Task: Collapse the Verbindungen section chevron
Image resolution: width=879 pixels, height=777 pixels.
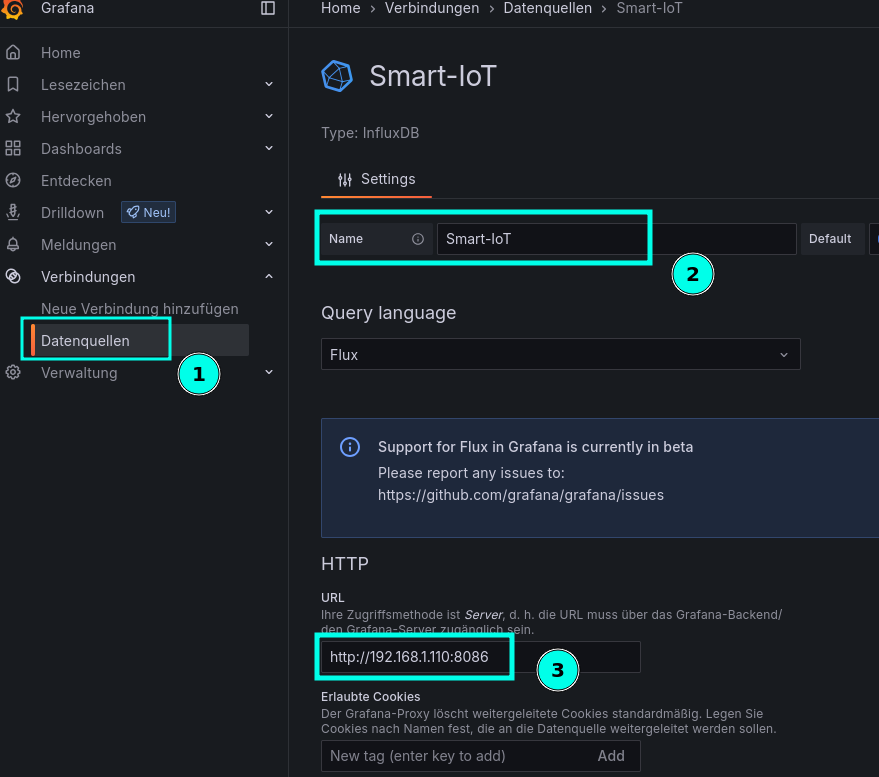Action: pyautogui.click(x=269, y=276)
